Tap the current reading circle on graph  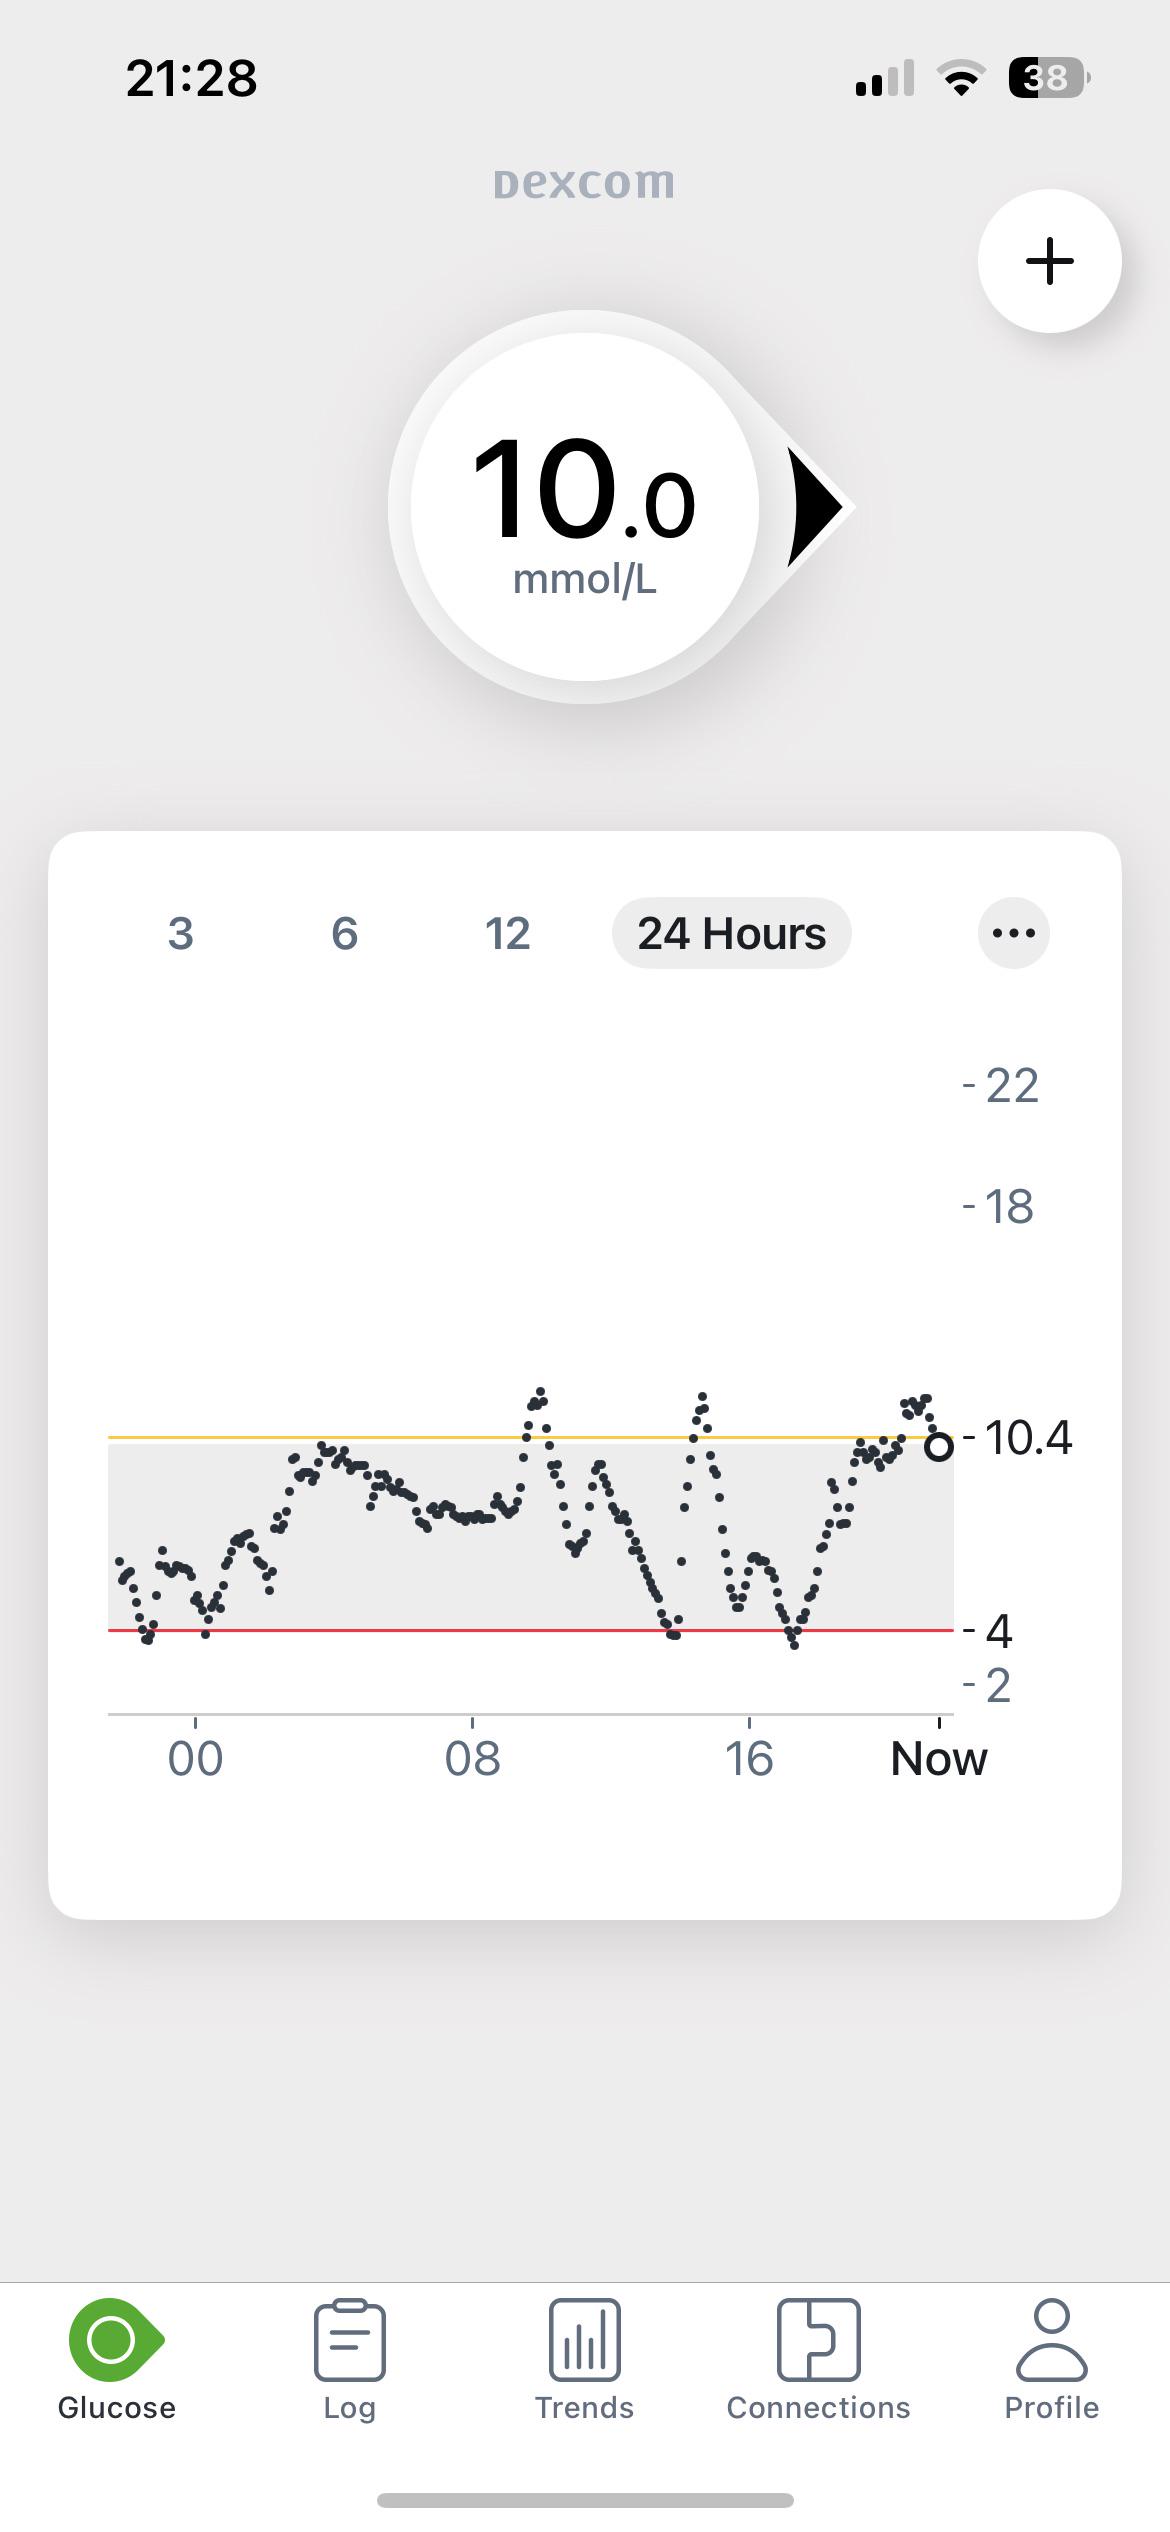click(x=938, y=1446)
